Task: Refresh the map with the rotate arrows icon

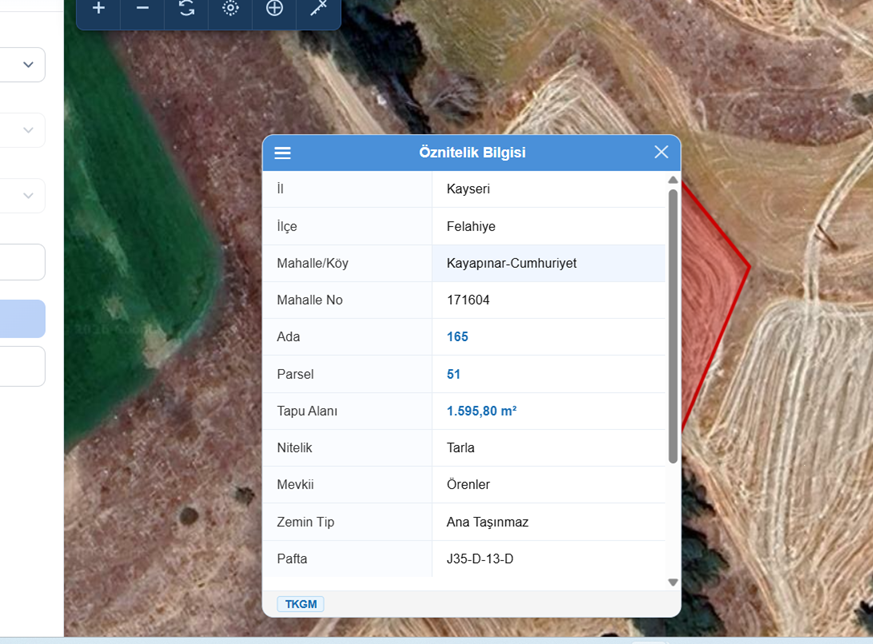Action: point(187,8)
